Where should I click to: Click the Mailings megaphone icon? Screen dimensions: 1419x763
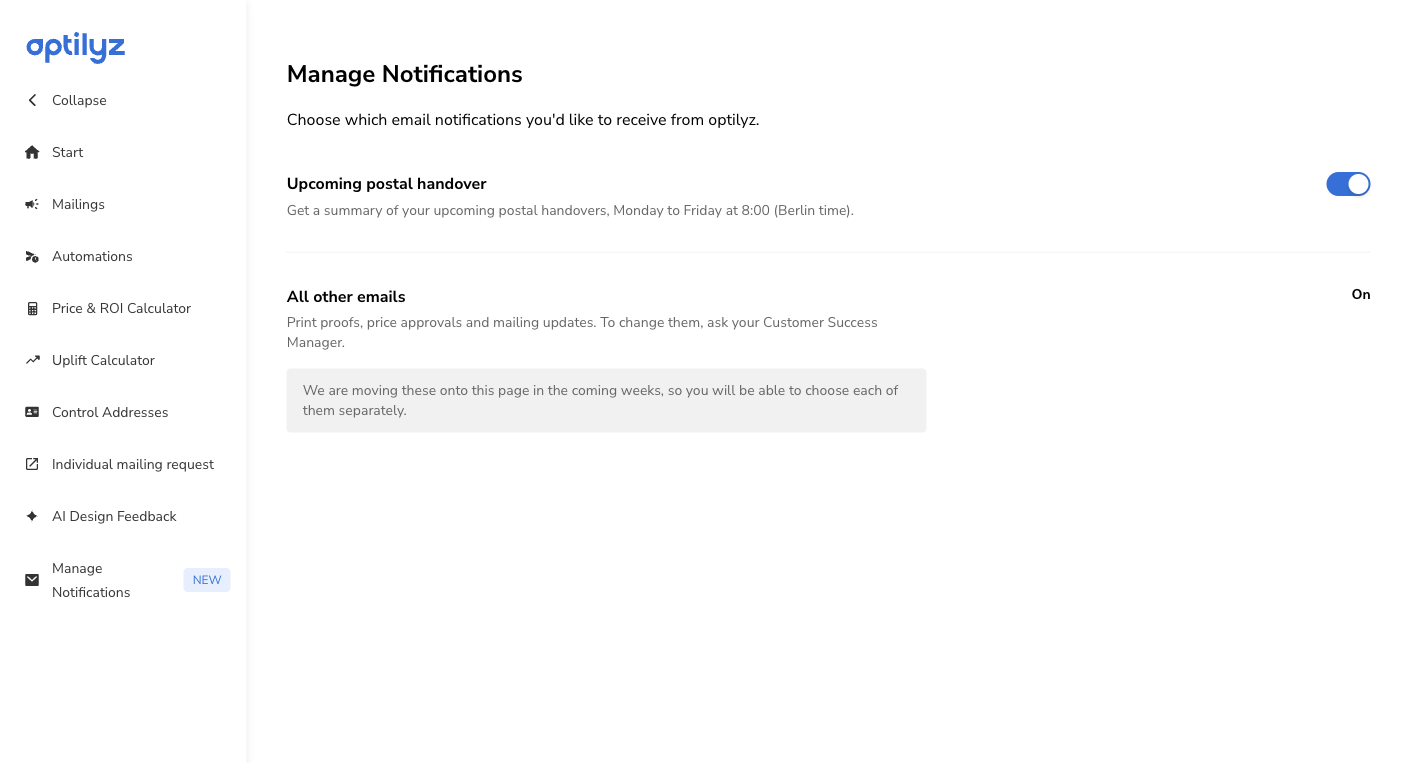pos(32,204)
